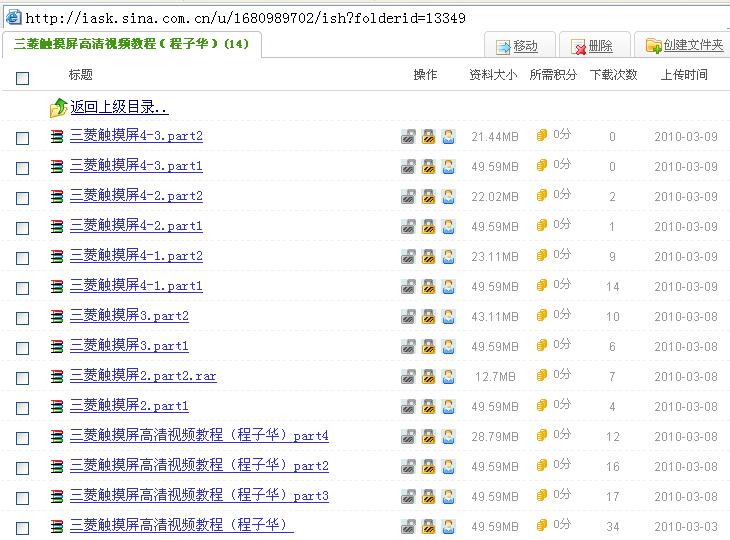Click the RAR archive icon beside 三菱触摸屏4-3.part2
The image size is (730, 540).
point(57,137)
